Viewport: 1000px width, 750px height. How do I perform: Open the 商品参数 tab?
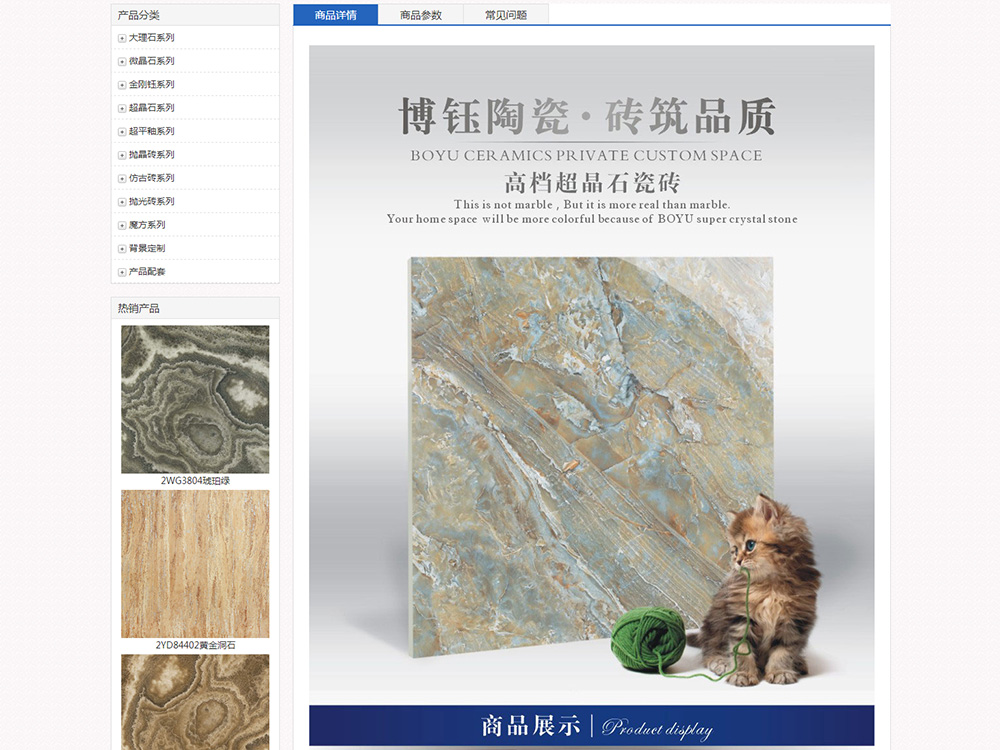point(421,15)
